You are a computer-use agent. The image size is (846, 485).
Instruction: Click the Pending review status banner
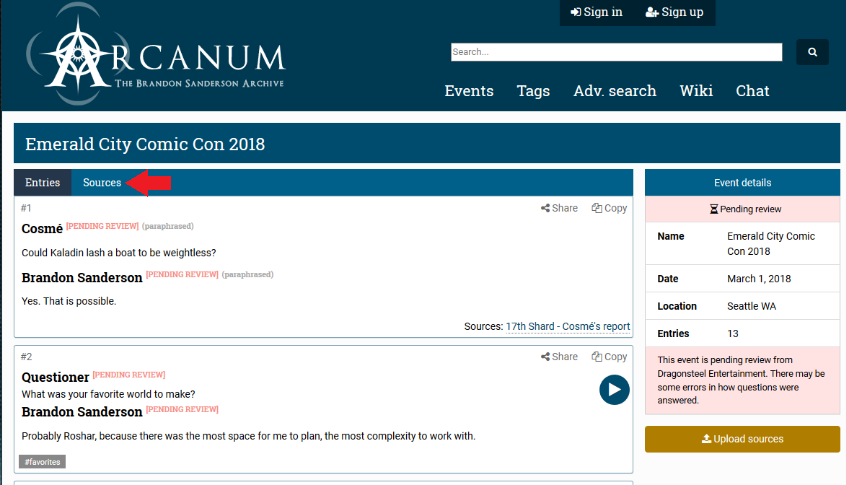[742, 209]
